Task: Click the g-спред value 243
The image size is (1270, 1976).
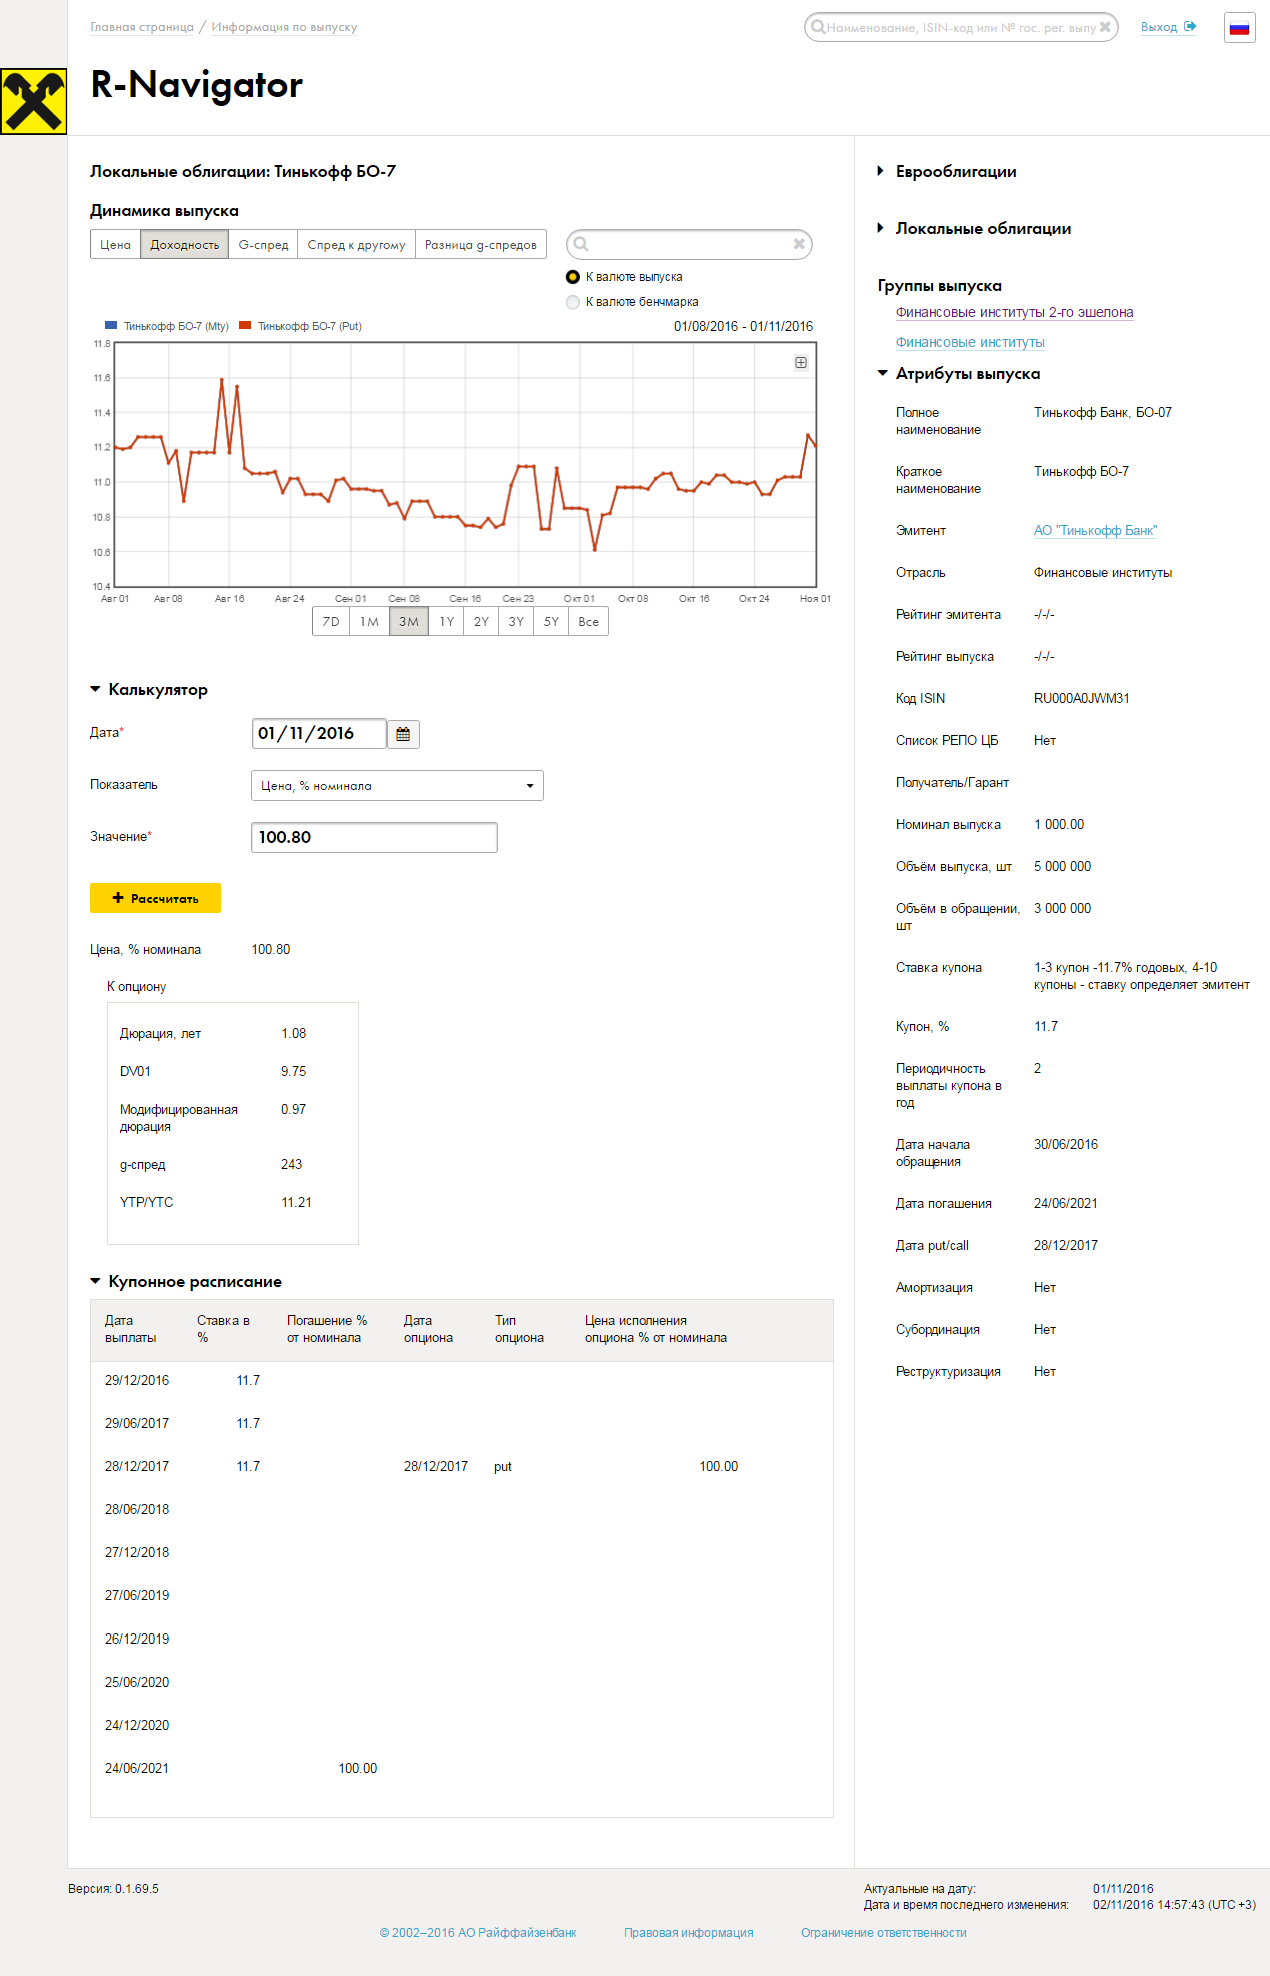Action: pyautogui.click(x=292, y=1164)
